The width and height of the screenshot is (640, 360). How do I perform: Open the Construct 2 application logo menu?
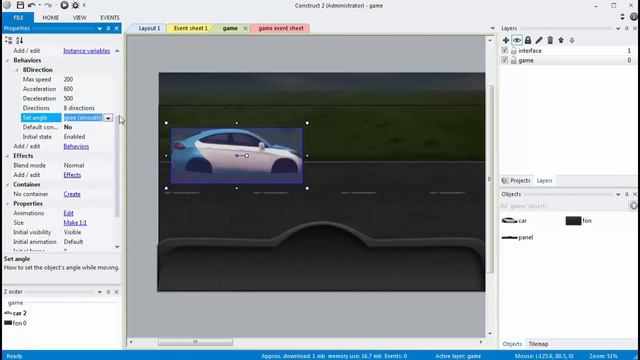click(x=7, y=5)
